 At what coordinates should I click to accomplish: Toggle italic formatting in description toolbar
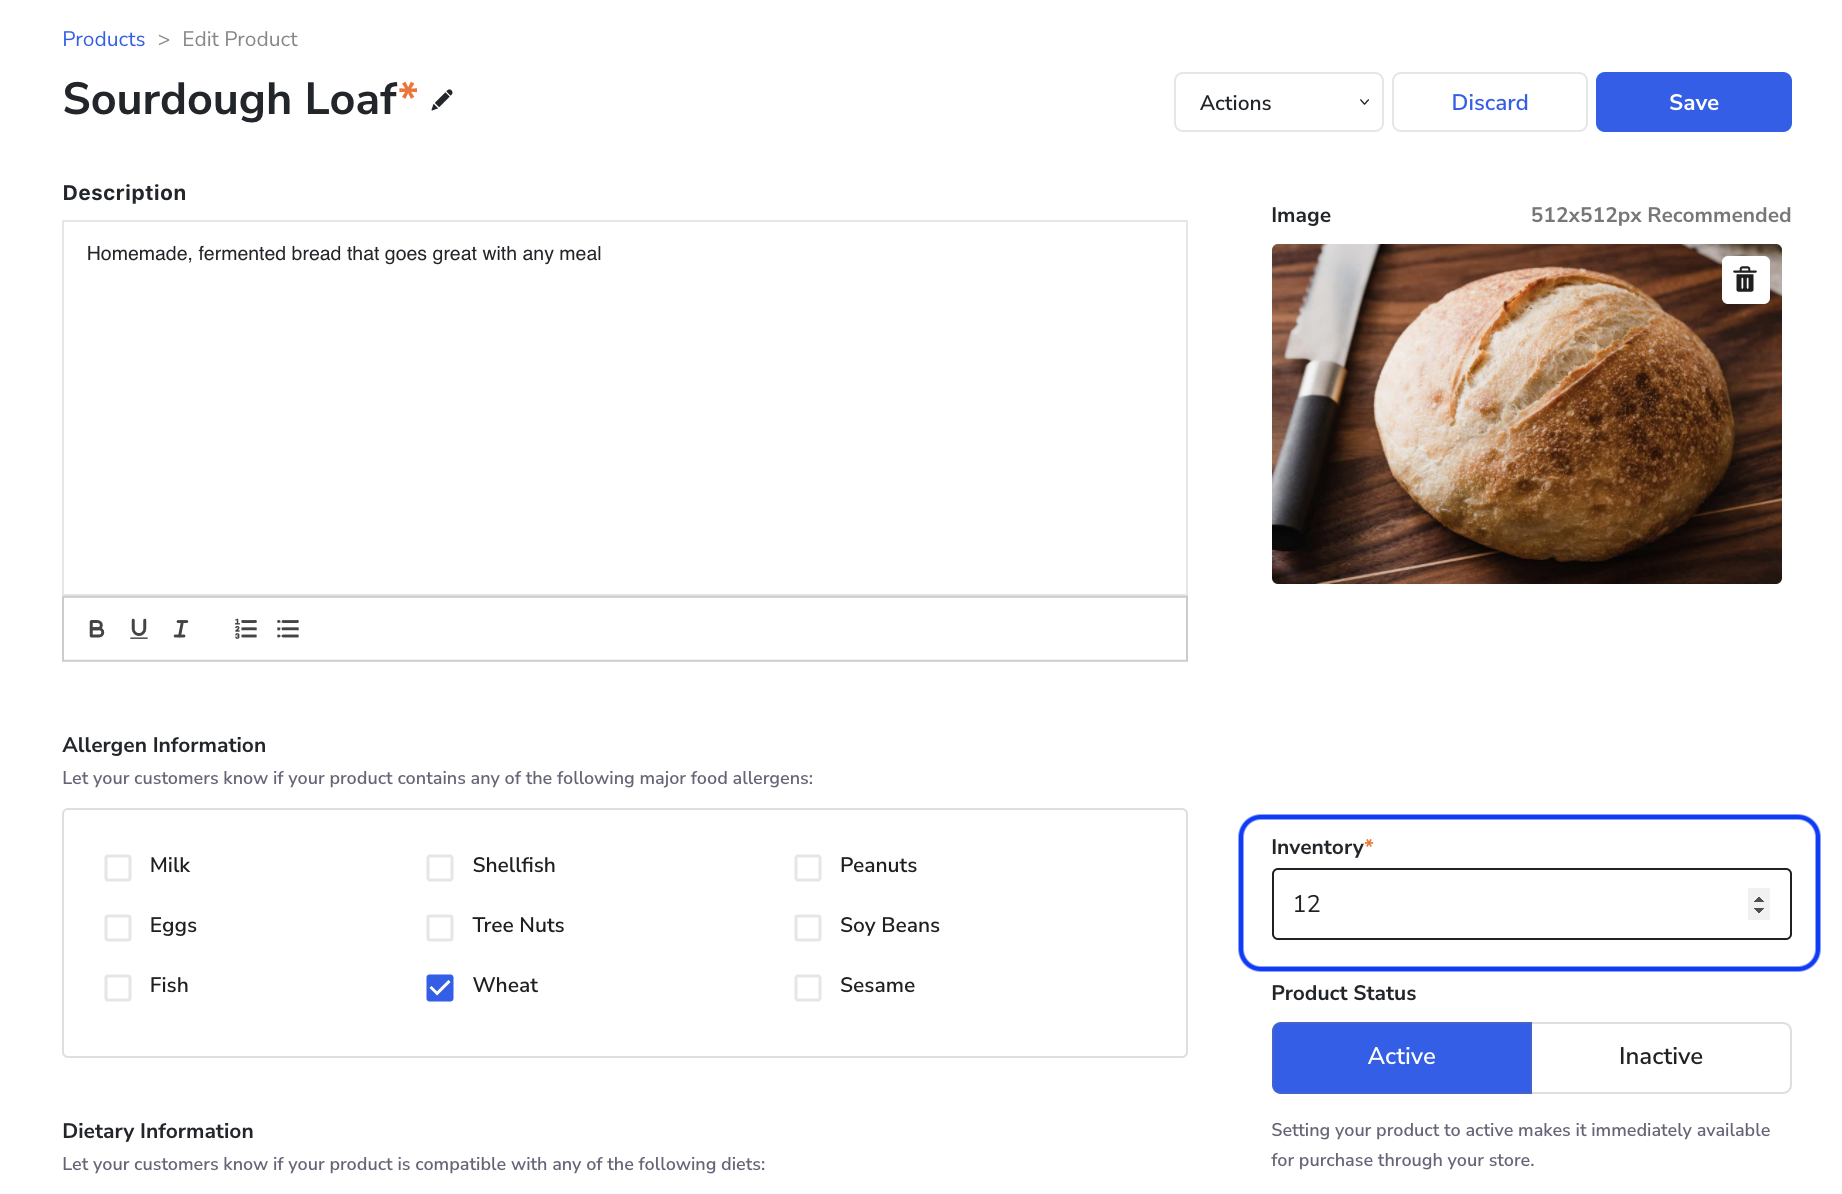pos(181,629)
